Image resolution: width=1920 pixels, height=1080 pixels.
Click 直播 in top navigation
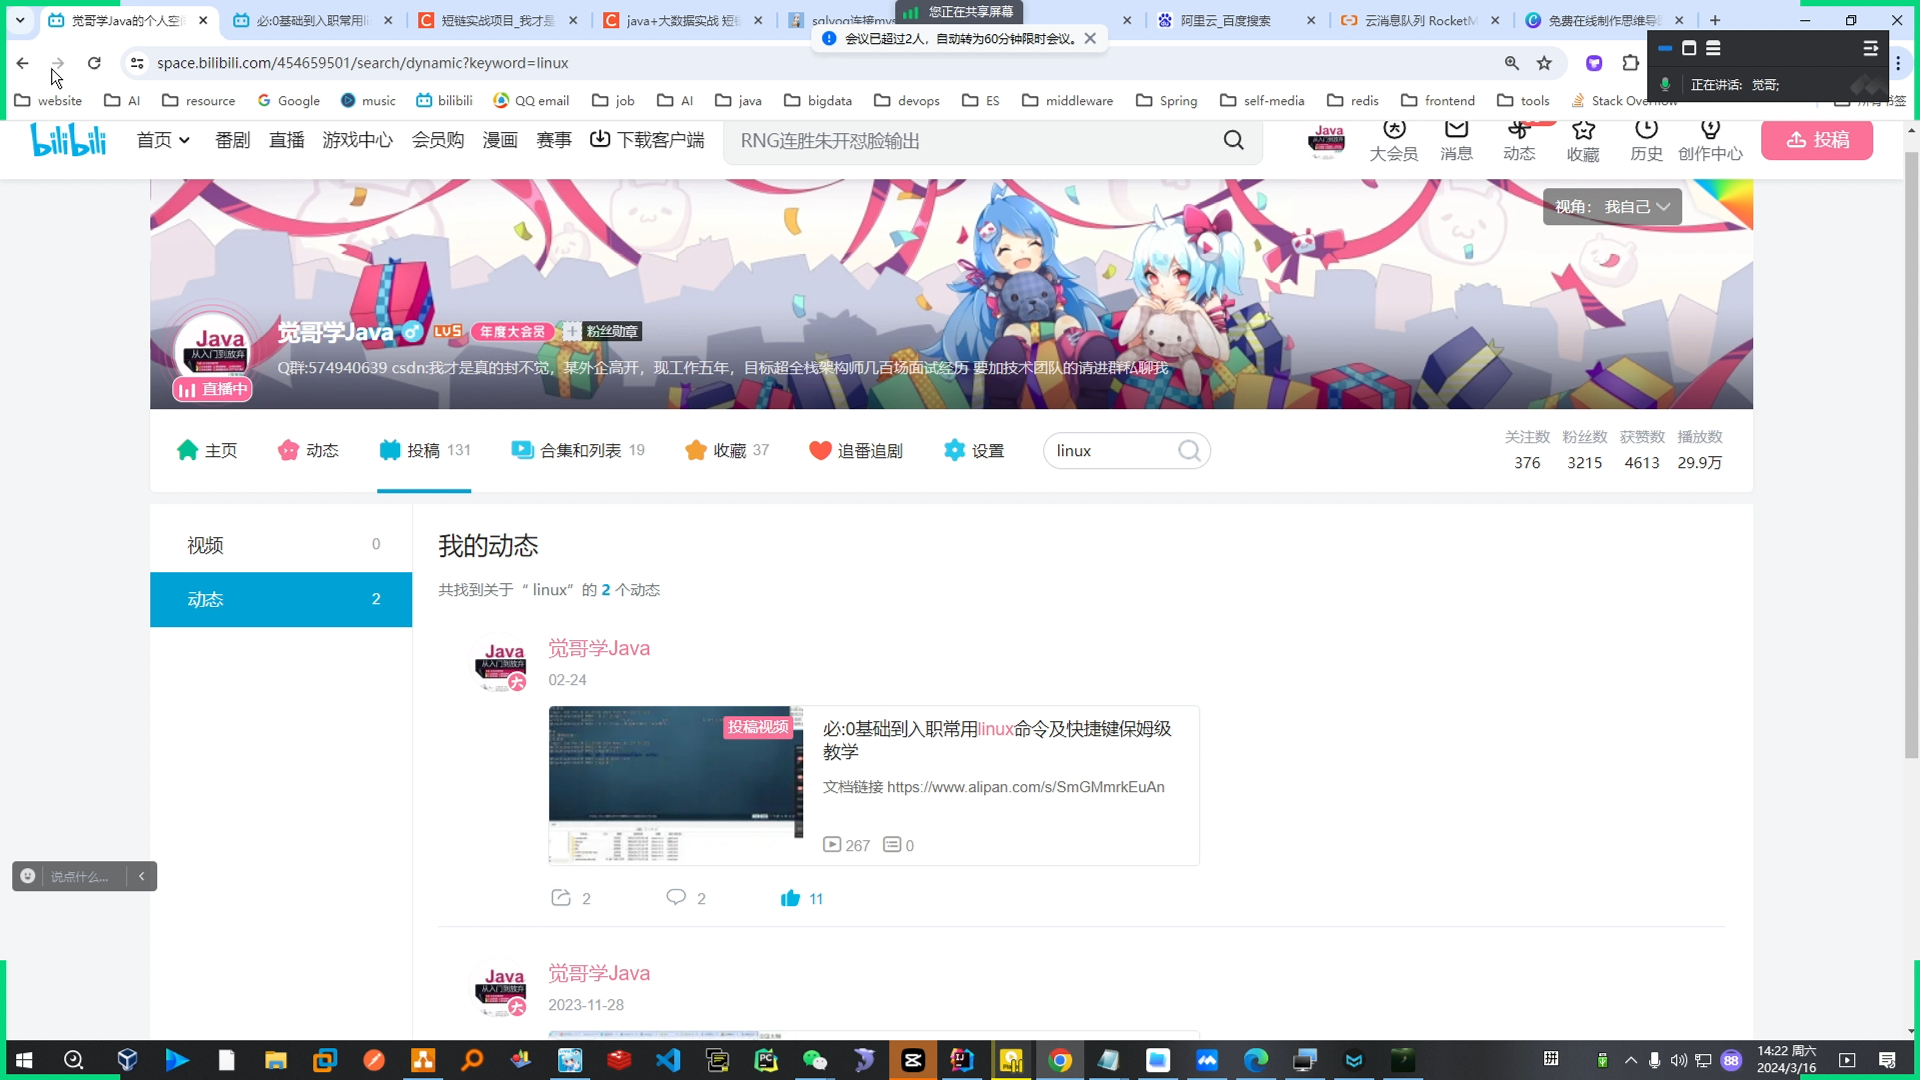(x=286, y=140)
